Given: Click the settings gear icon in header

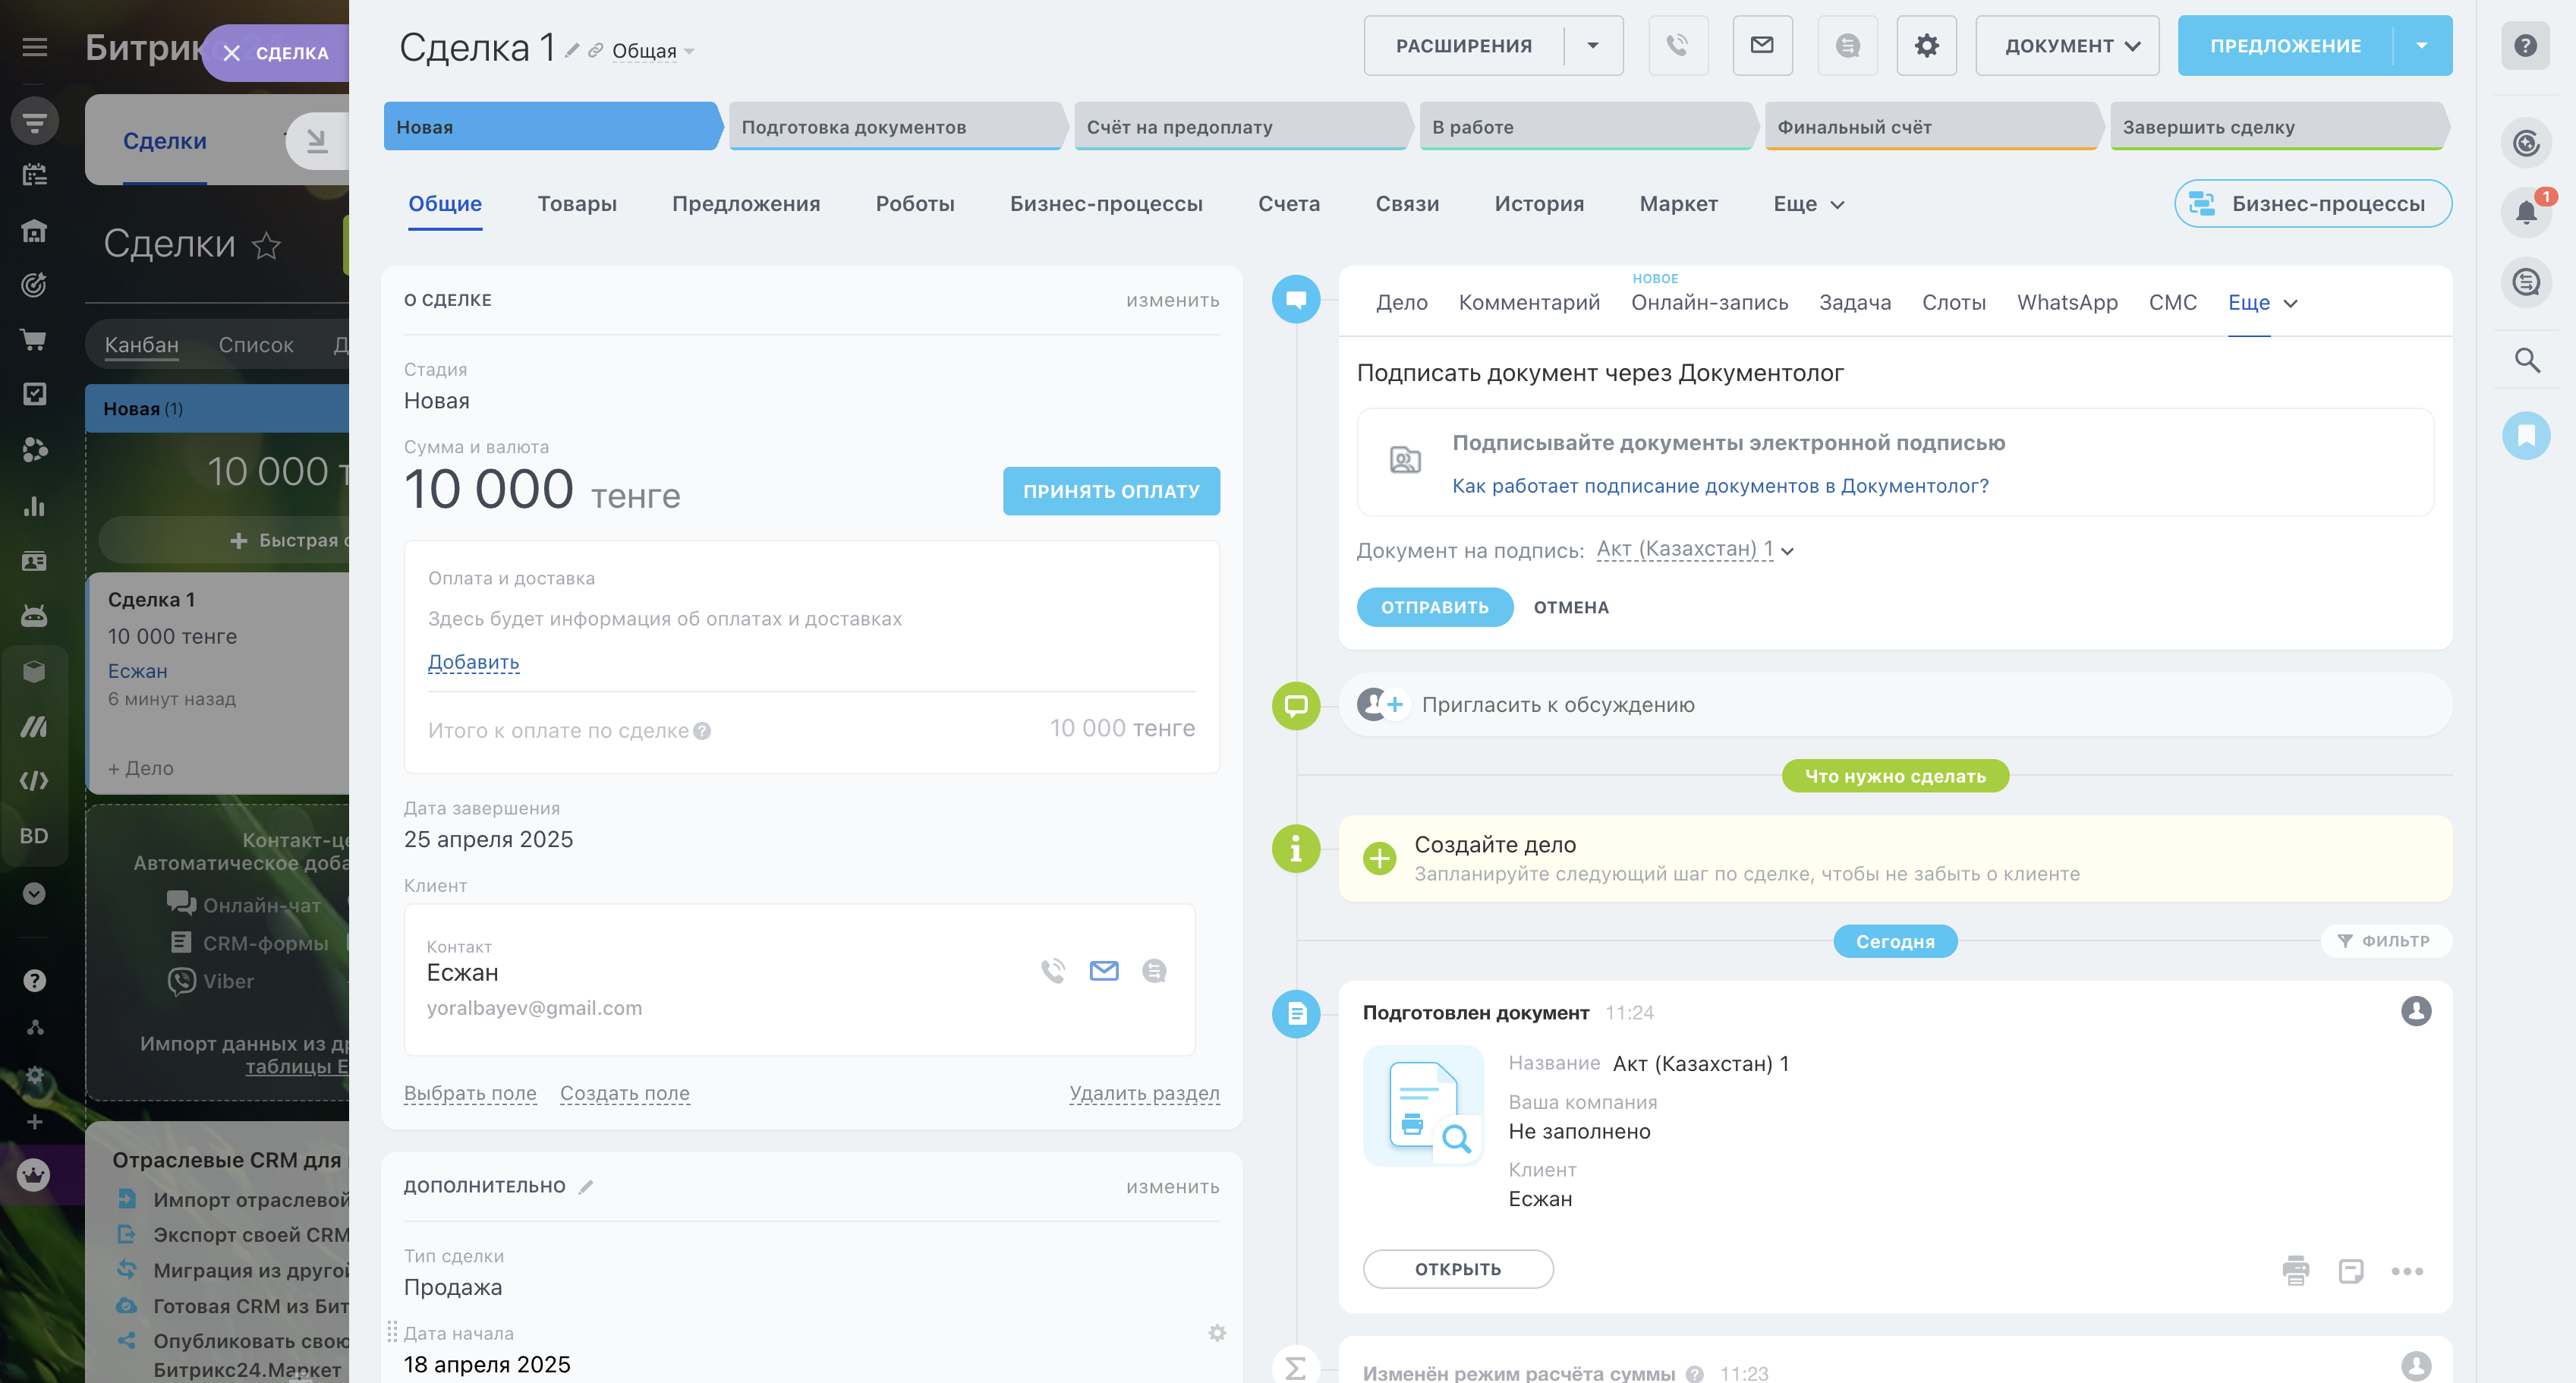Looking at the screenshot, I should click(1926, 45).
